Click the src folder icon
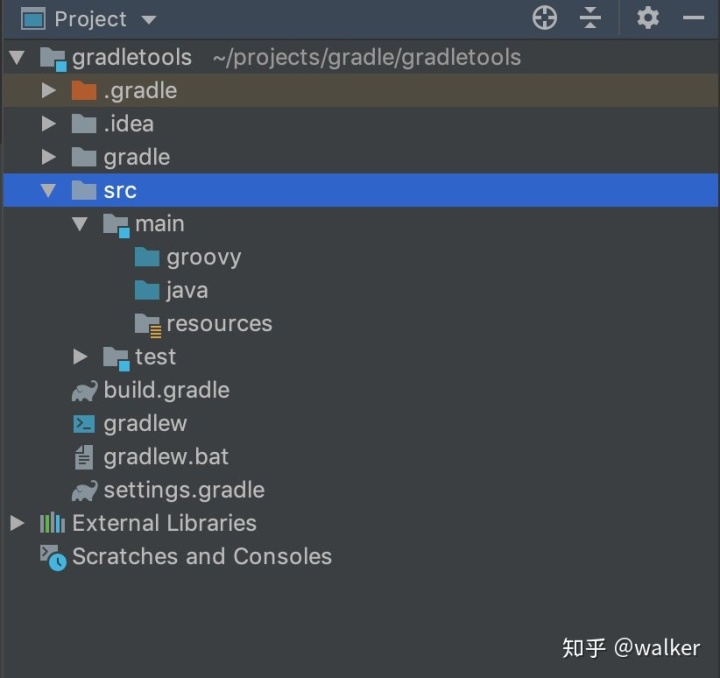The image size is (720, 678). pos(84,190)
